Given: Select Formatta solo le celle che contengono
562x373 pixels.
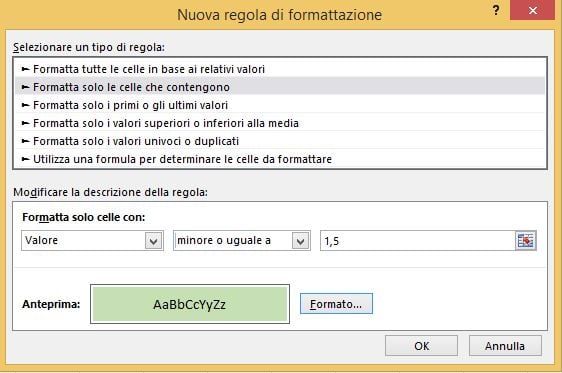Looking at the screenshot, I should (280, 87).
